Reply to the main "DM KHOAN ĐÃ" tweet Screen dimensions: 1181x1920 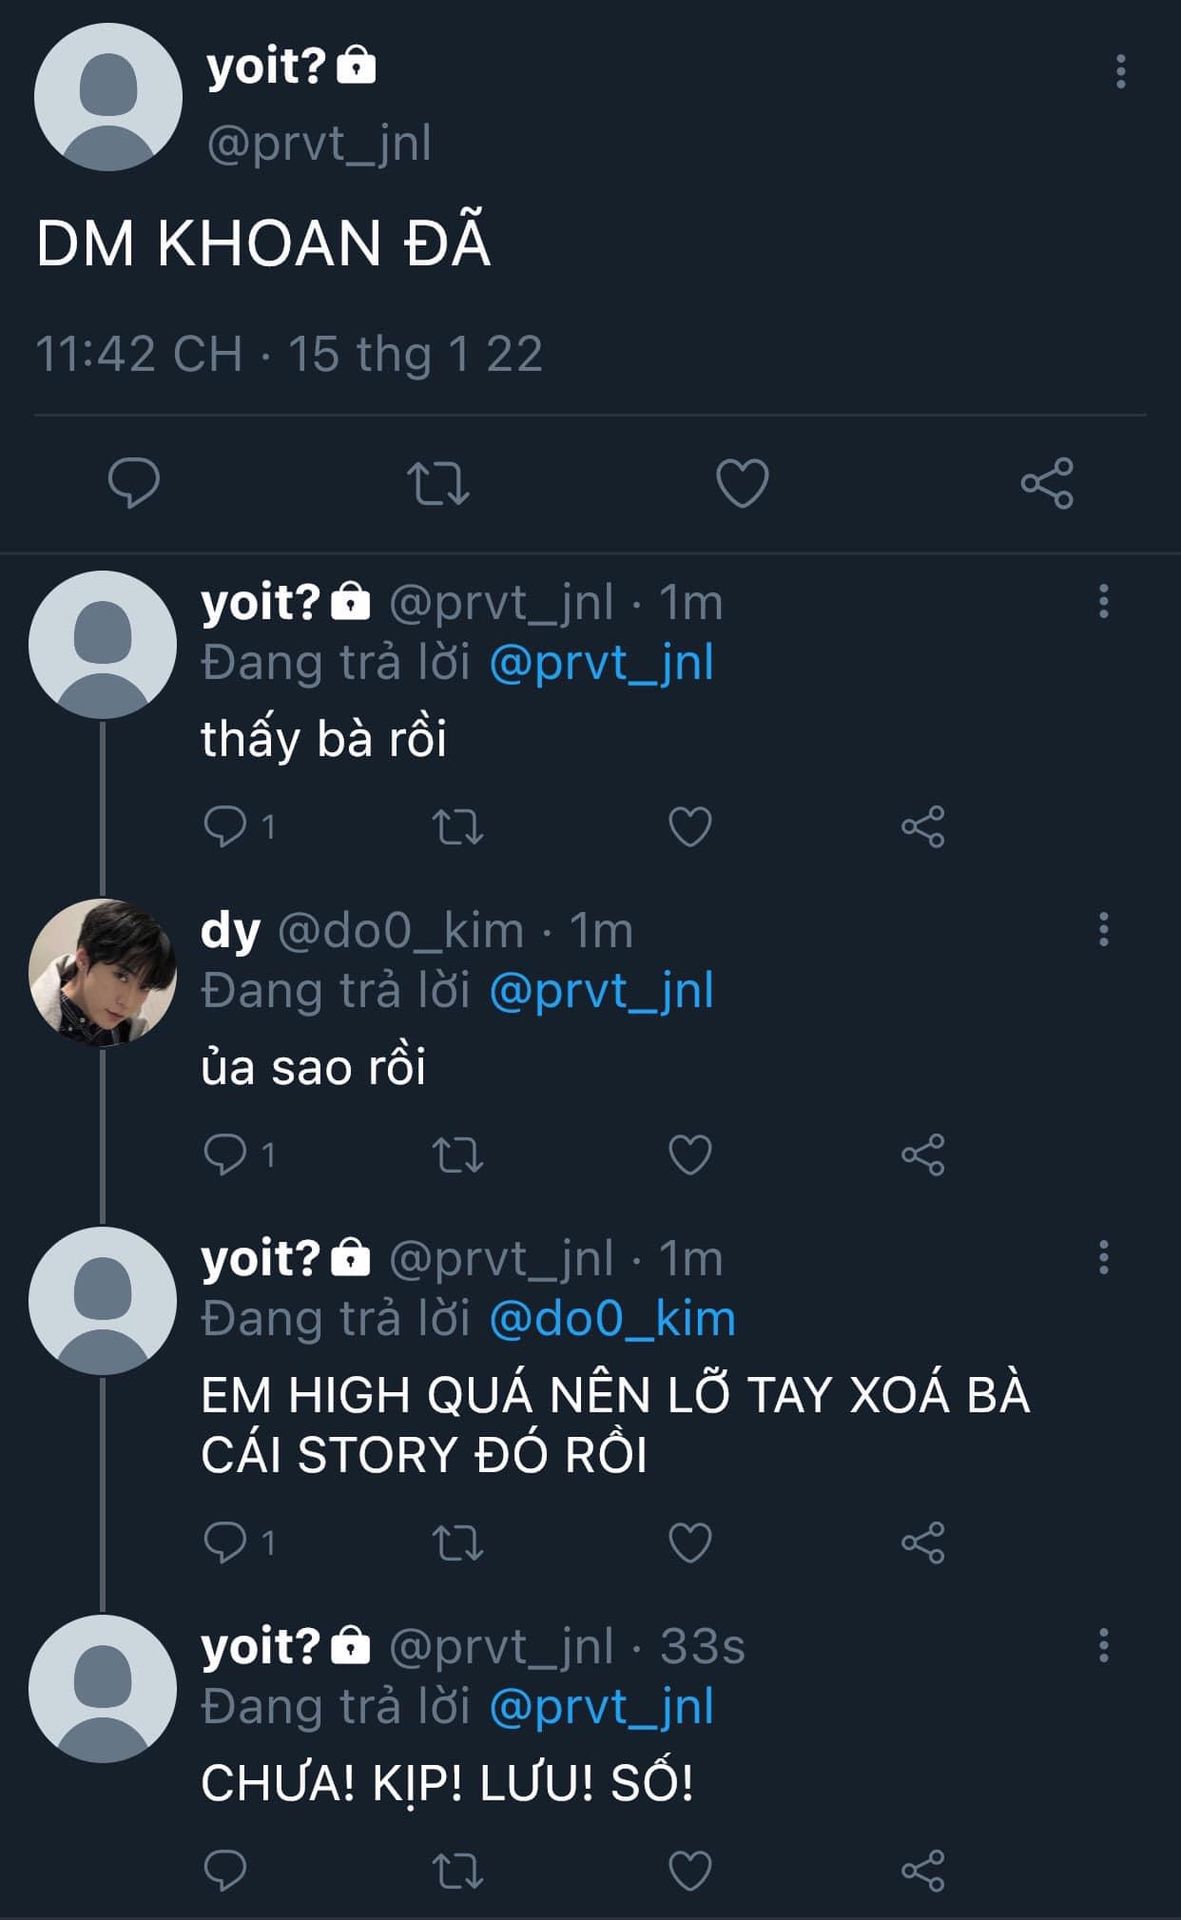(x=134, y=483)
